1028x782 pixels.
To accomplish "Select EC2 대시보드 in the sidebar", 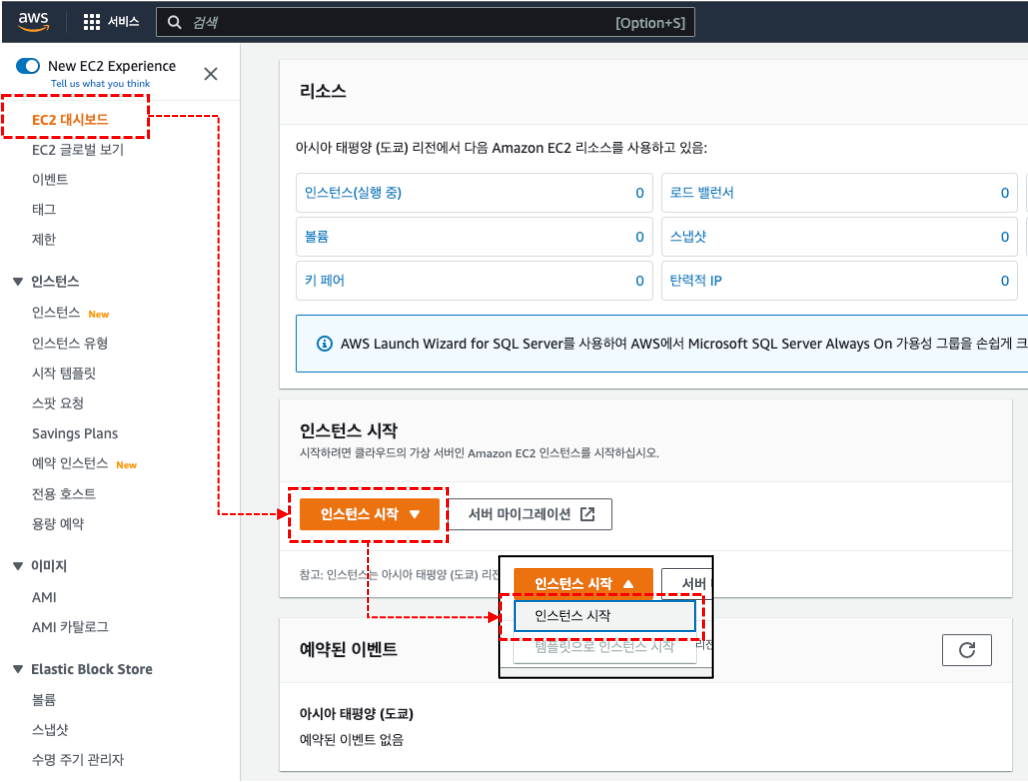I will pyautogui.click(x=70, y=120).
